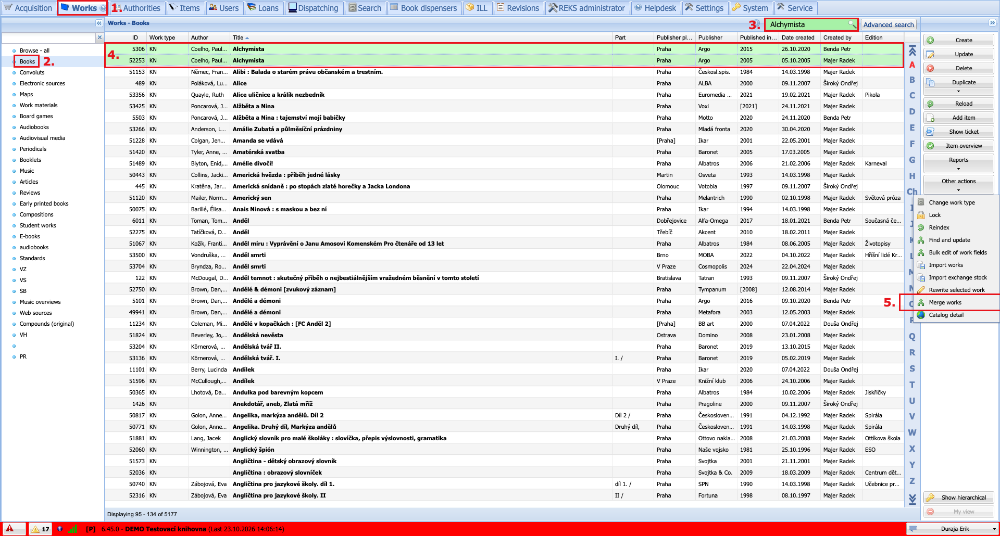Viewport: 1000px width, 536px height.
Task: Open the Acquisition tab
Action: 27,8
